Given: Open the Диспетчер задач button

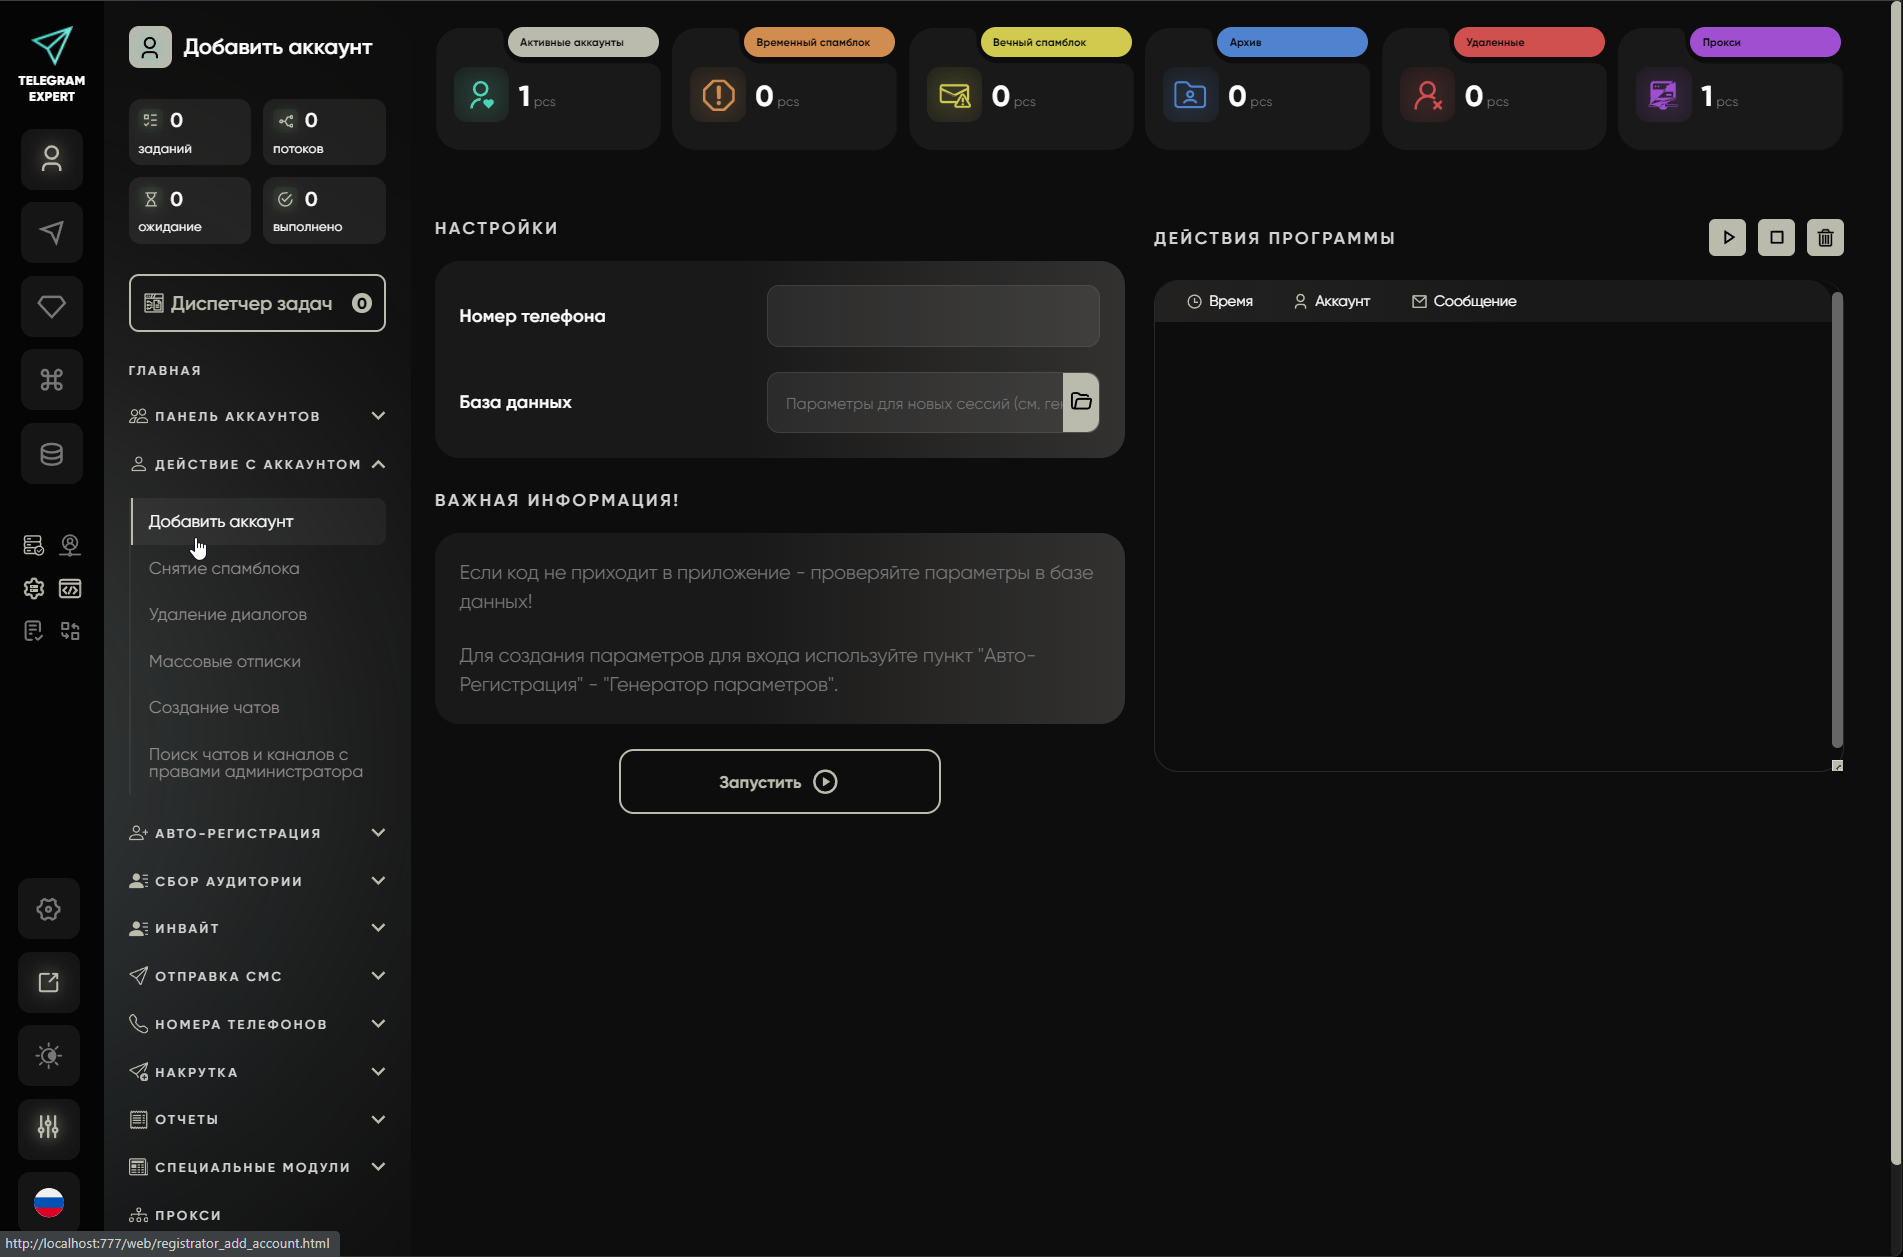Looking at the screenshot, I should click(x=257, y=303).
